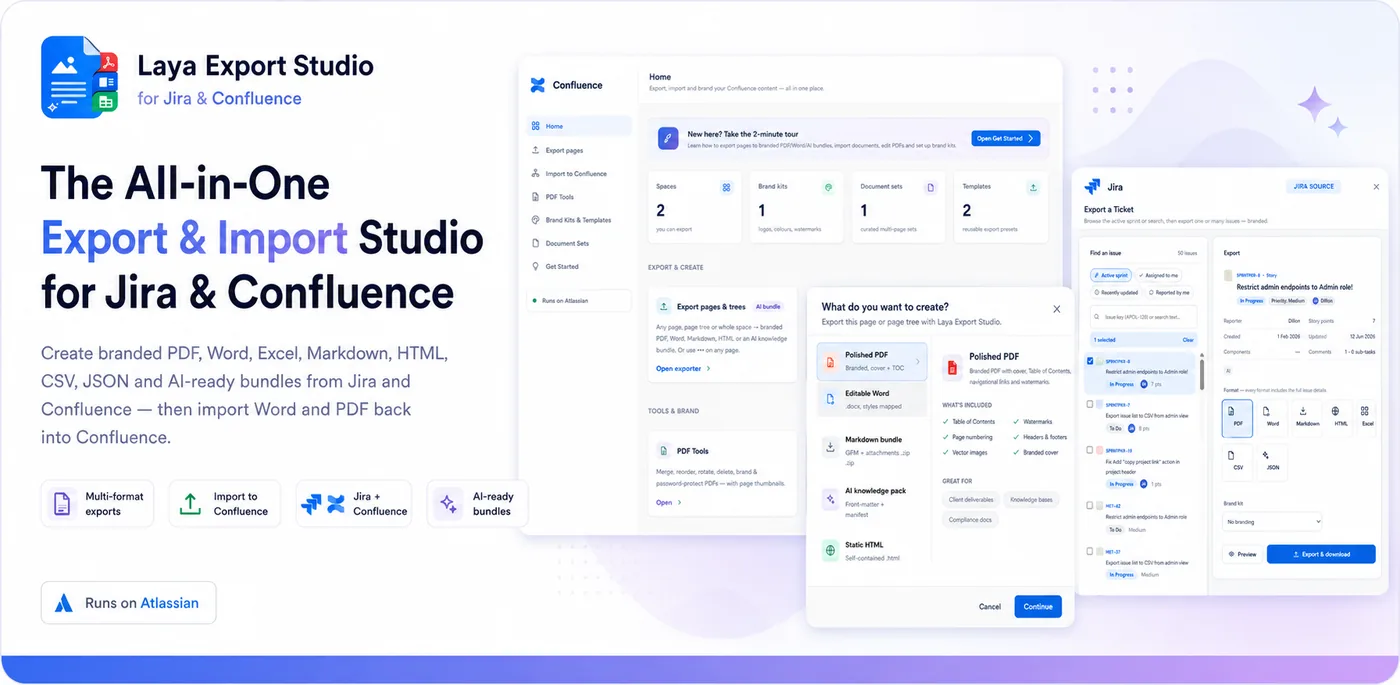Screen dimensions: 1400x685
Task: Click the Laya Export Studio logo icon
Action: click(x=80, y=77)
